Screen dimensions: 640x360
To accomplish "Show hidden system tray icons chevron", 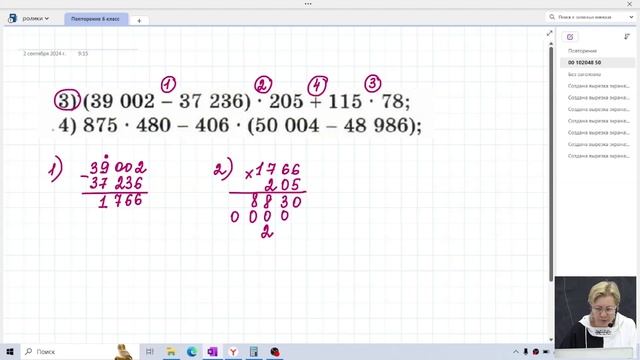I will coord(516,351).
